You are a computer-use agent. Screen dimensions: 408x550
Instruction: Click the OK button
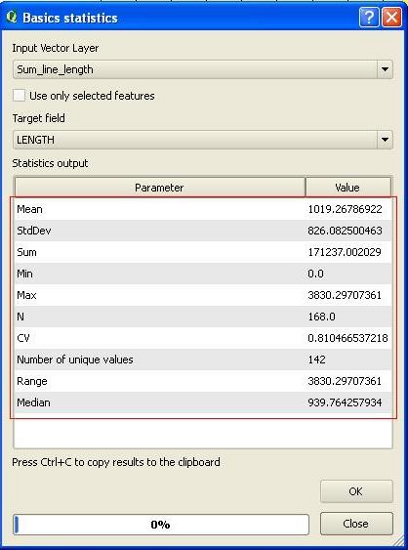click(x=356, y=491)
